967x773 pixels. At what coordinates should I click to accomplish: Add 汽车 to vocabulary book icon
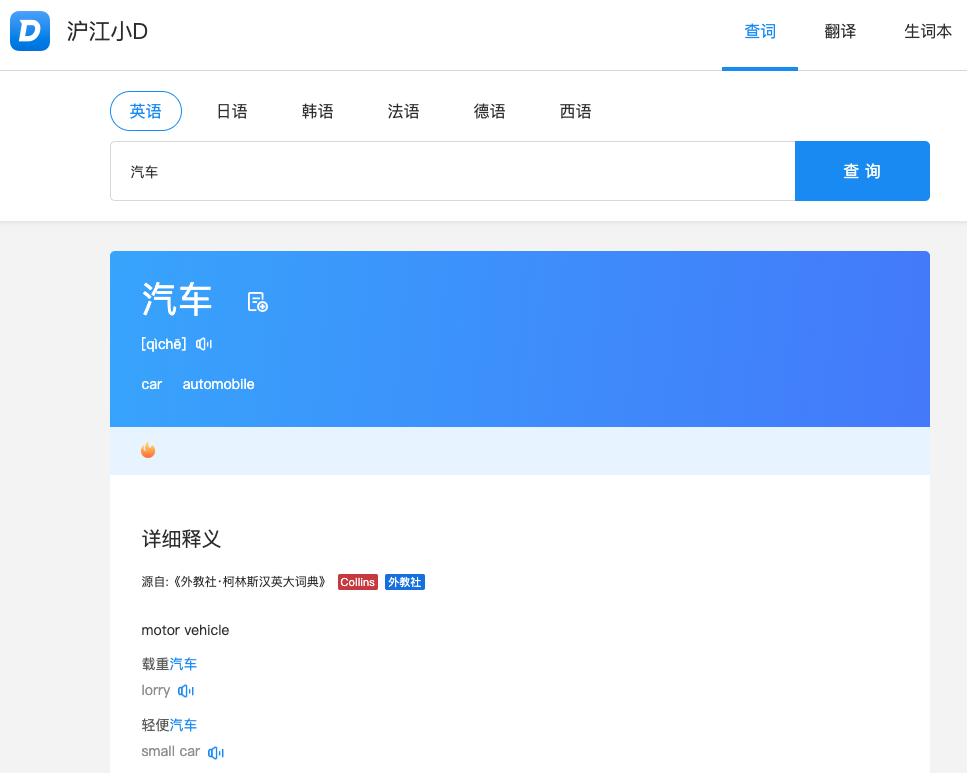[257, 301]
